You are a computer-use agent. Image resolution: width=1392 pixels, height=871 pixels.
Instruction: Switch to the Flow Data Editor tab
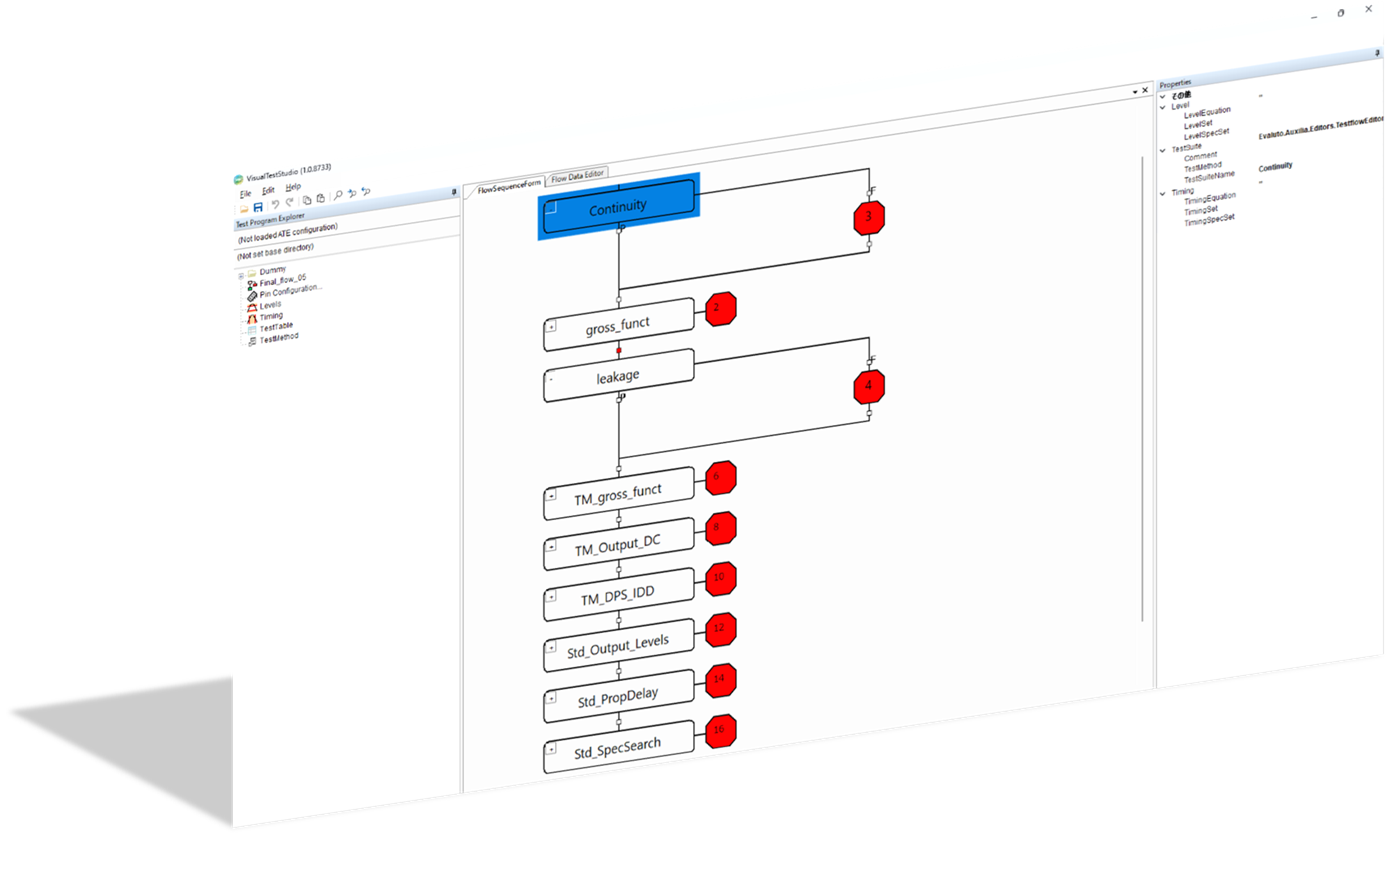click(577, 176)
